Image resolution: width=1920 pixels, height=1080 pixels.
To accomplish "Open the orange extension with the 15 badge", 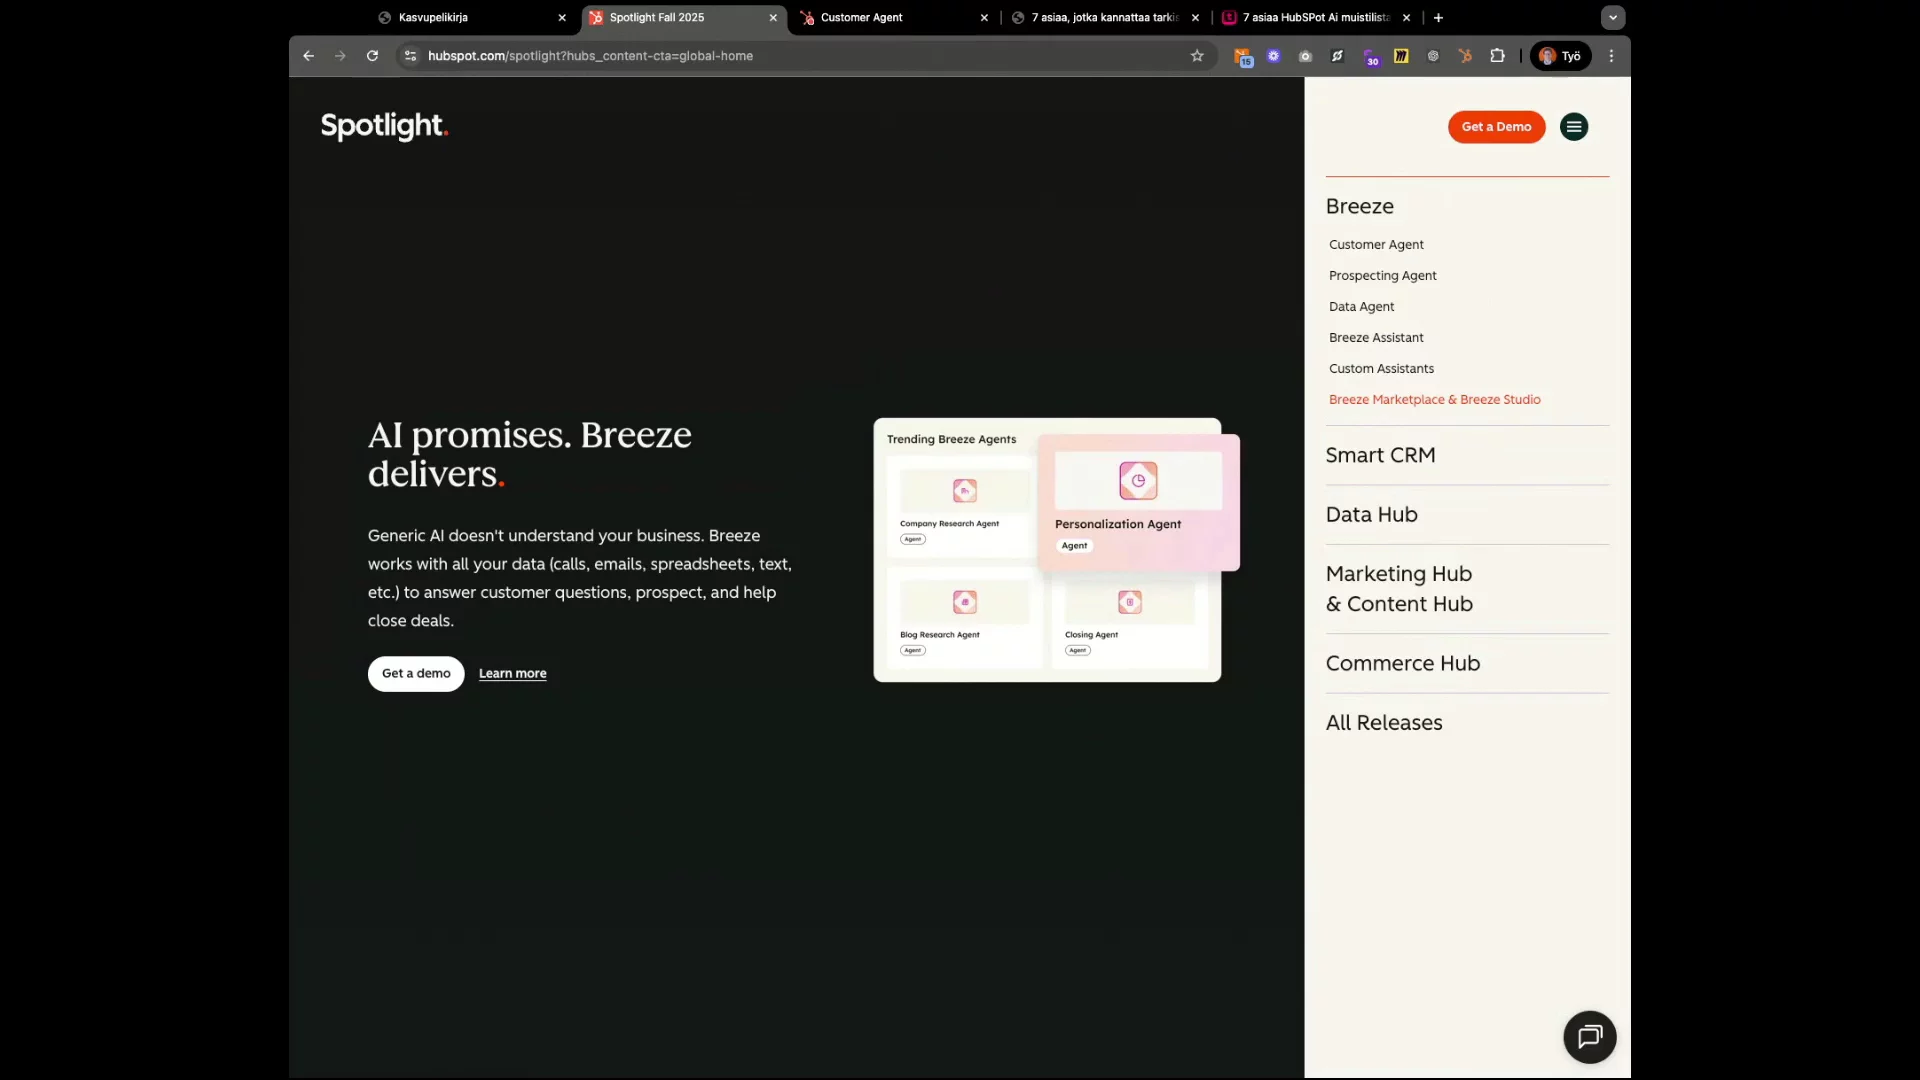I will point(1242,57).
